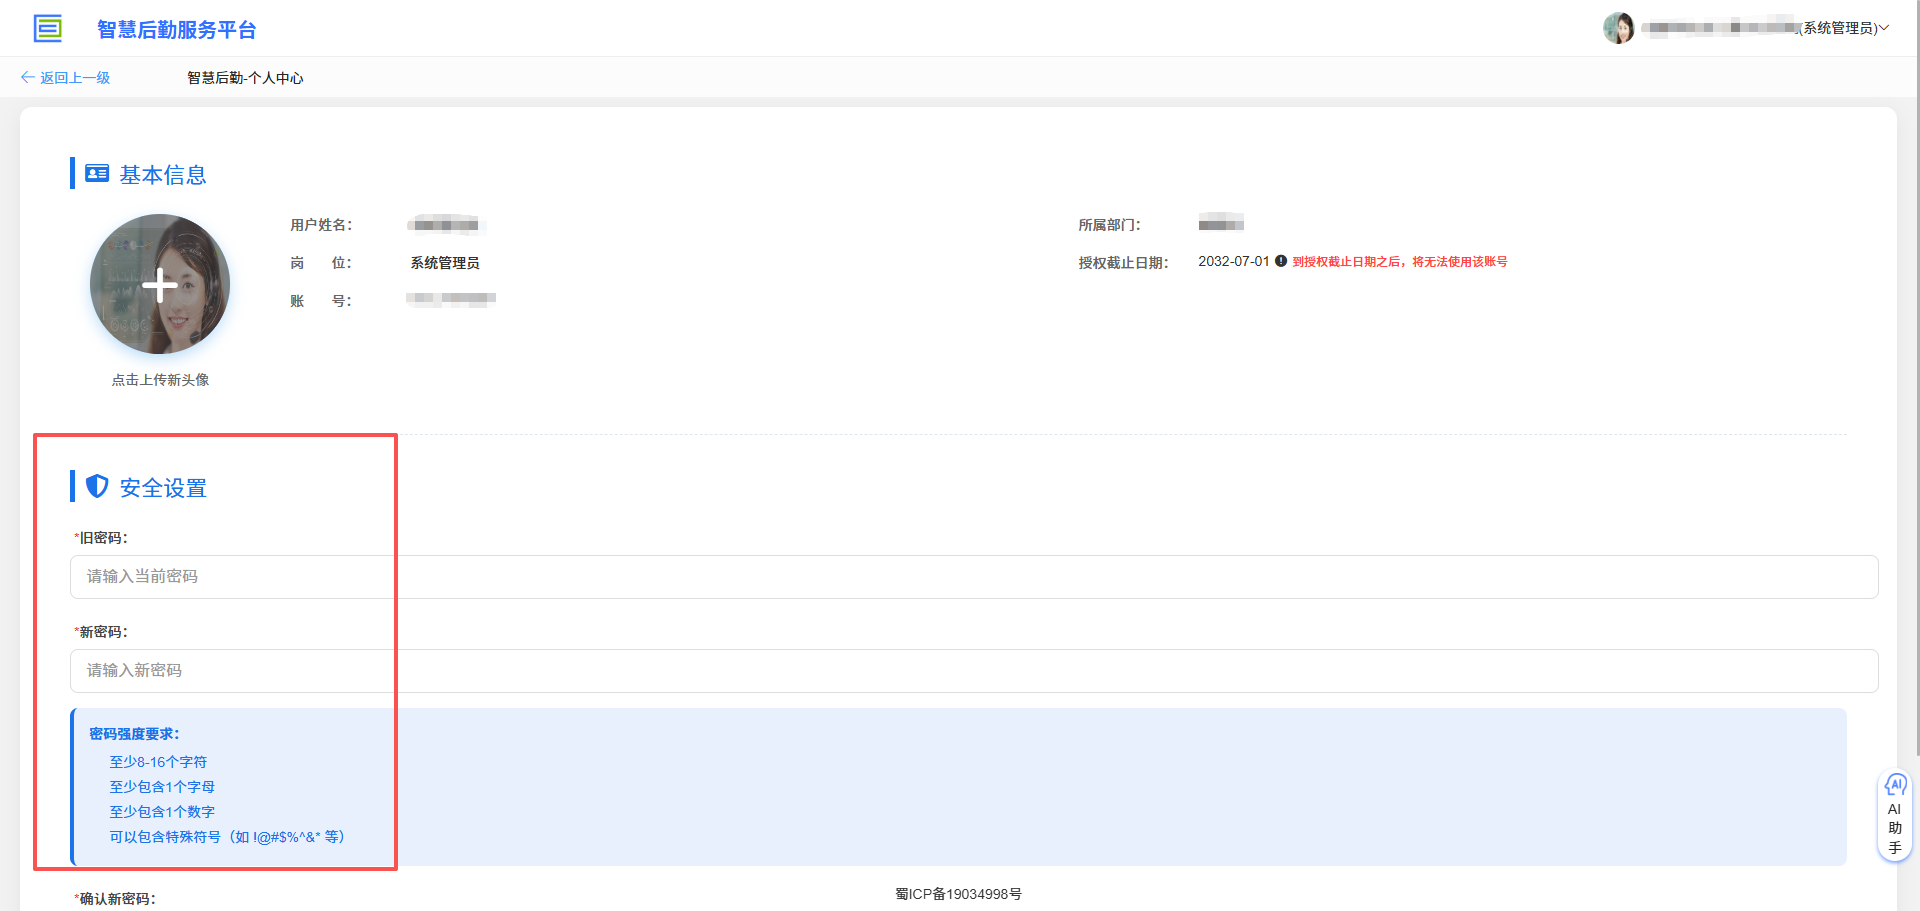The image size is (1920, 911).
Task: Click the ID card icon beside 基本信息
Action: [x=97, y=174]
